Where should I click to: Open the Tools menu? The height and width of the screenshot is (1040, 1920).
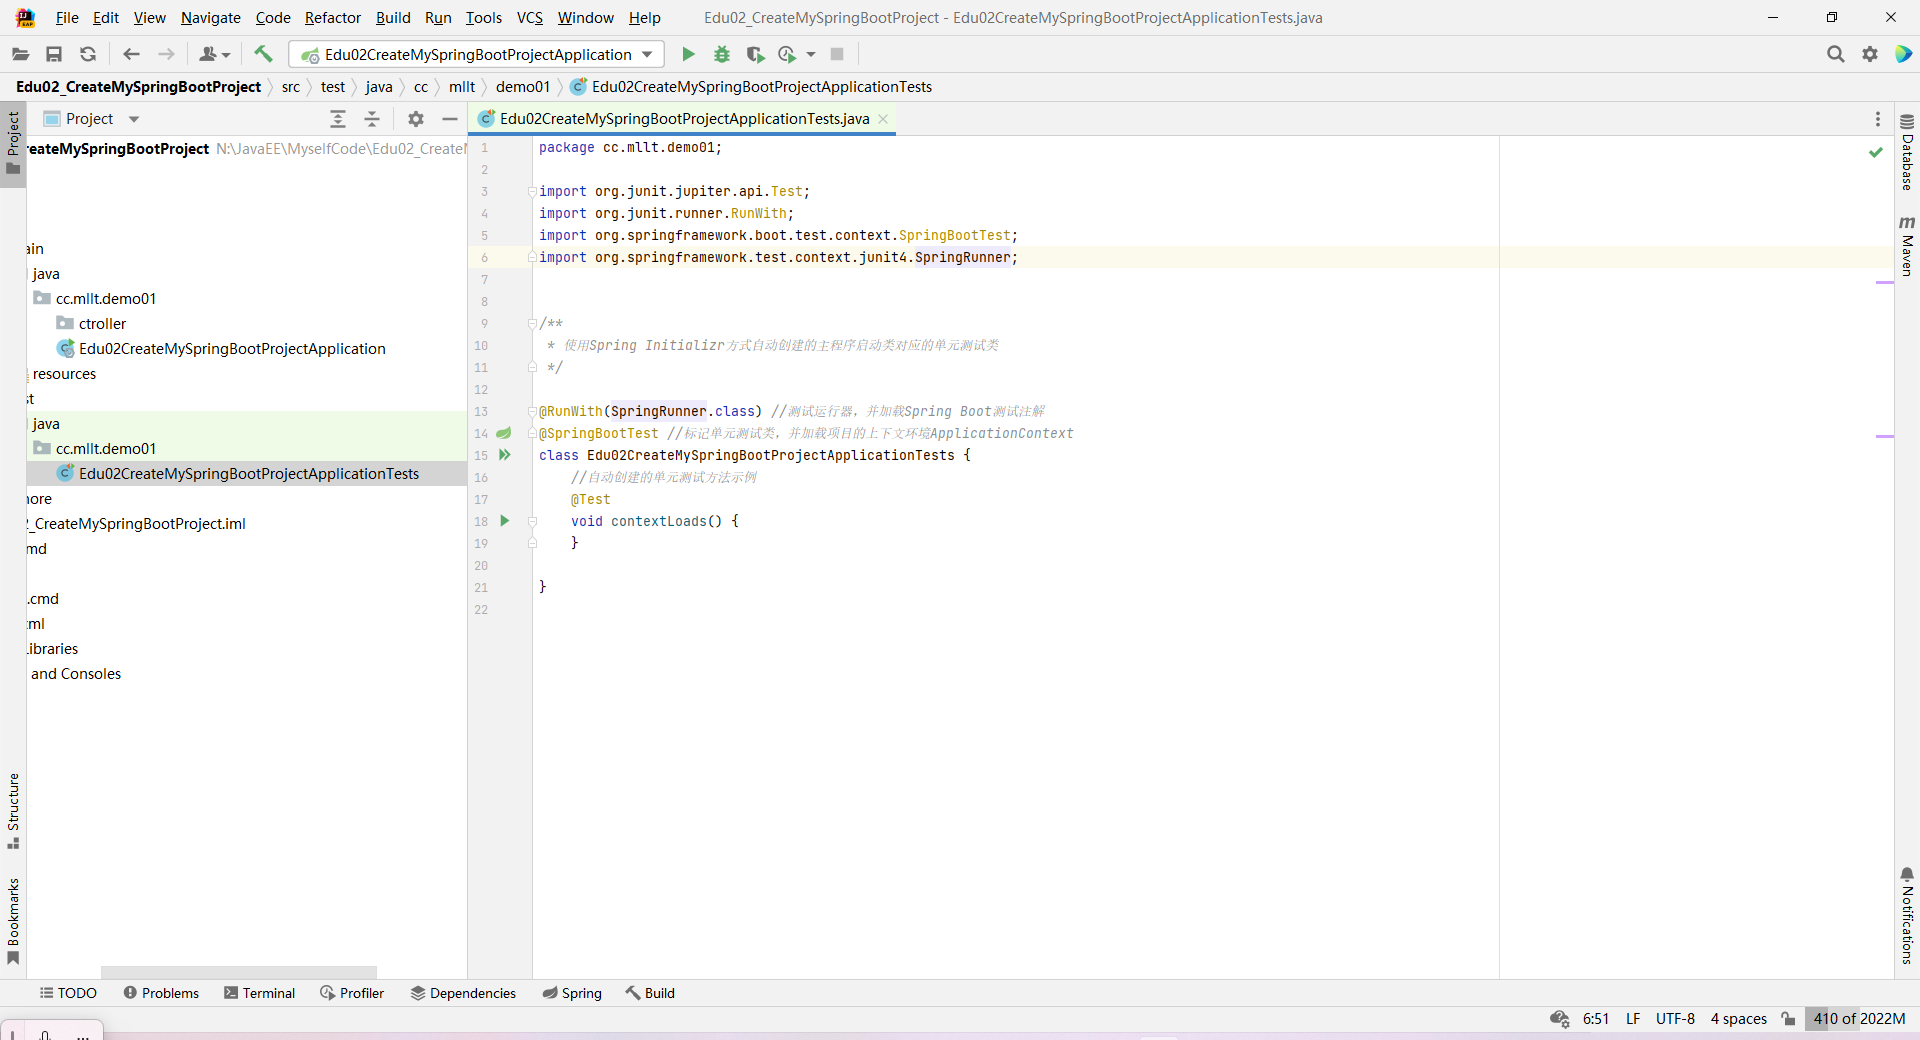click(483, 17)
